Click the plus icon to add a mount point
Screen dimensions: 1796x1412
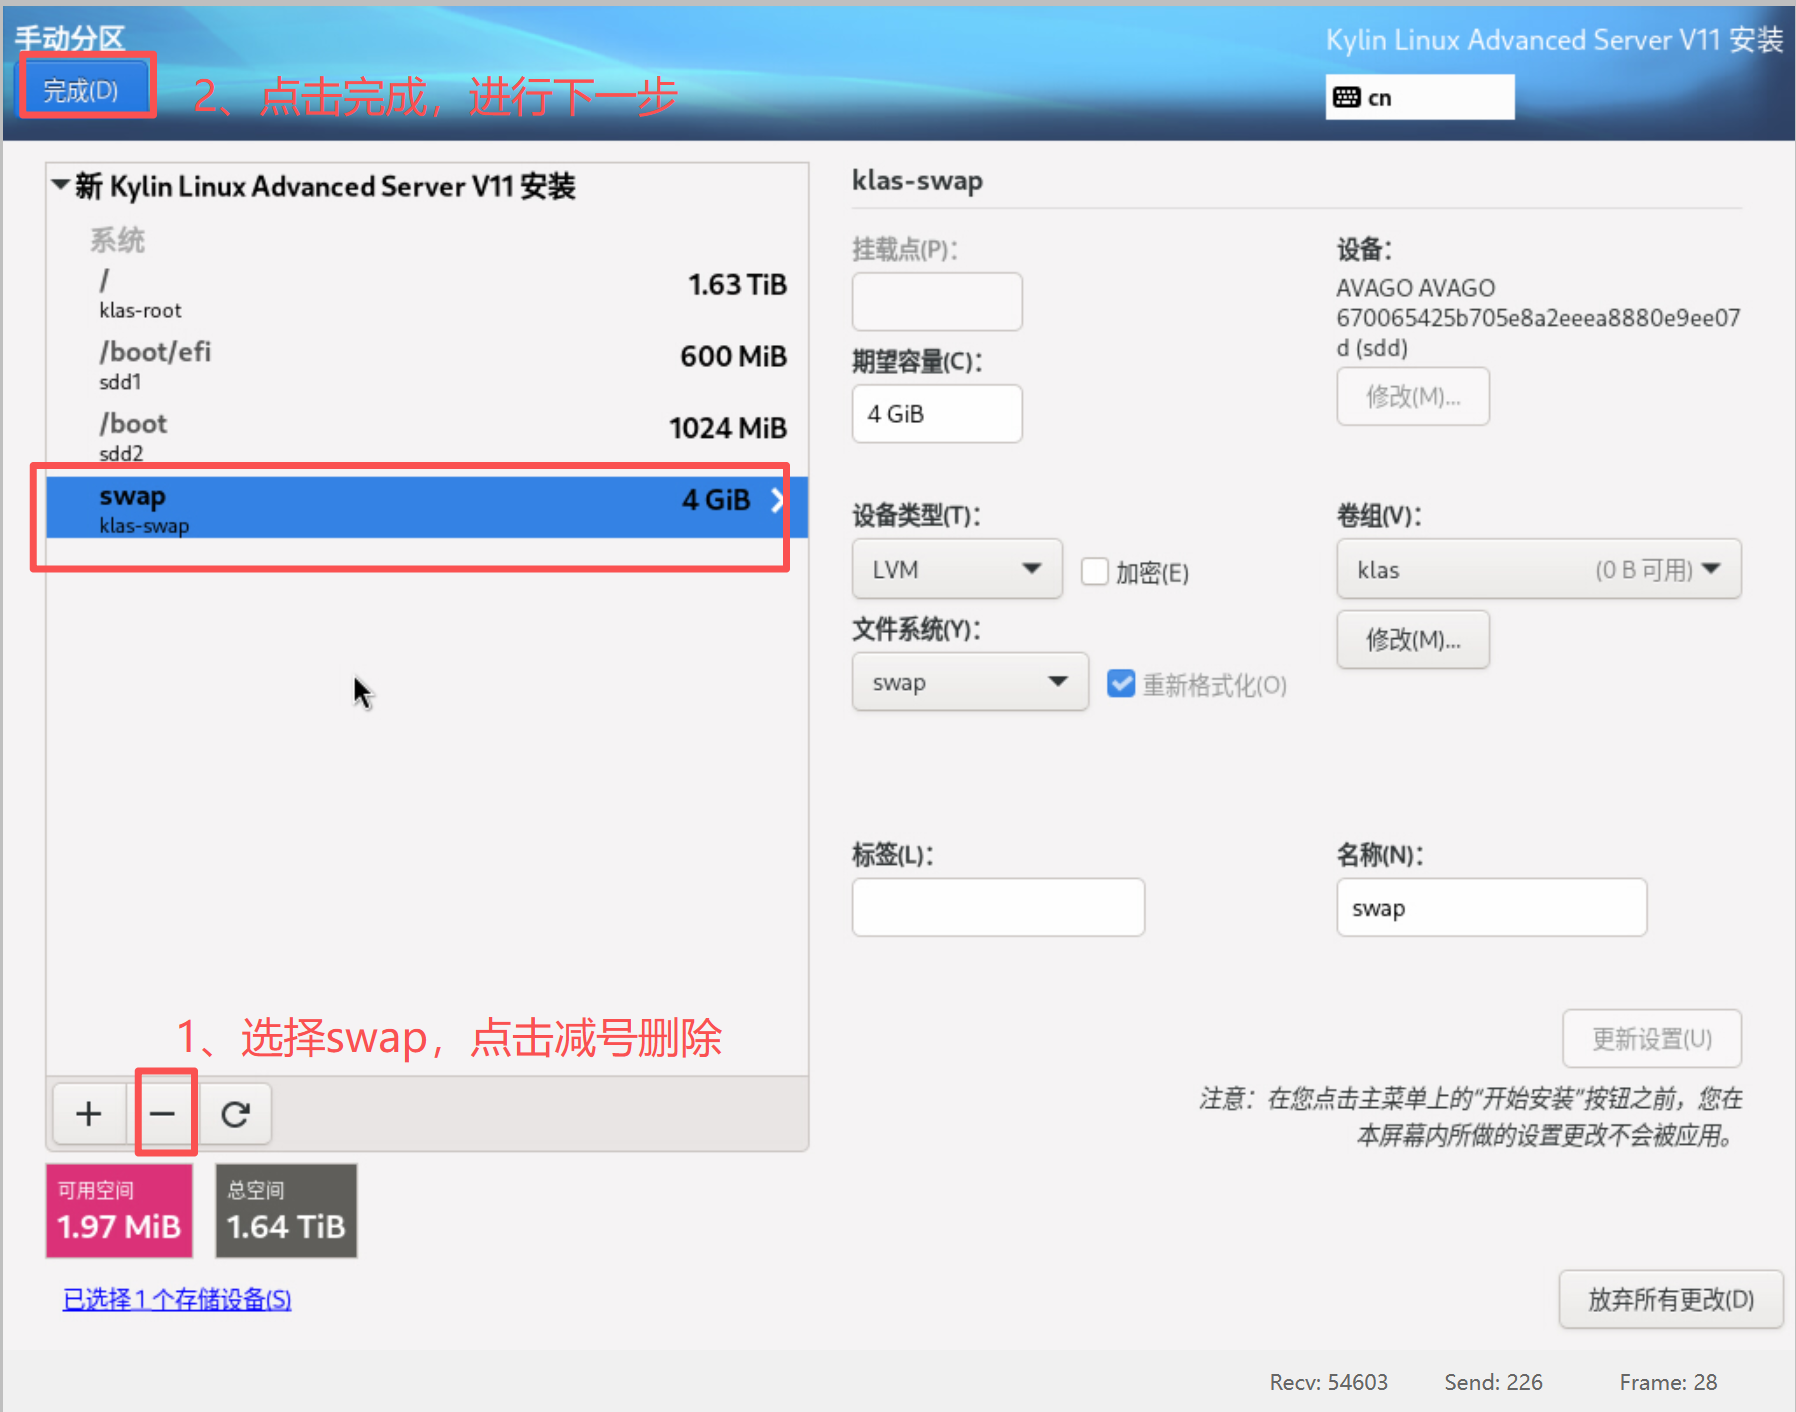[x=89, y=1113]
